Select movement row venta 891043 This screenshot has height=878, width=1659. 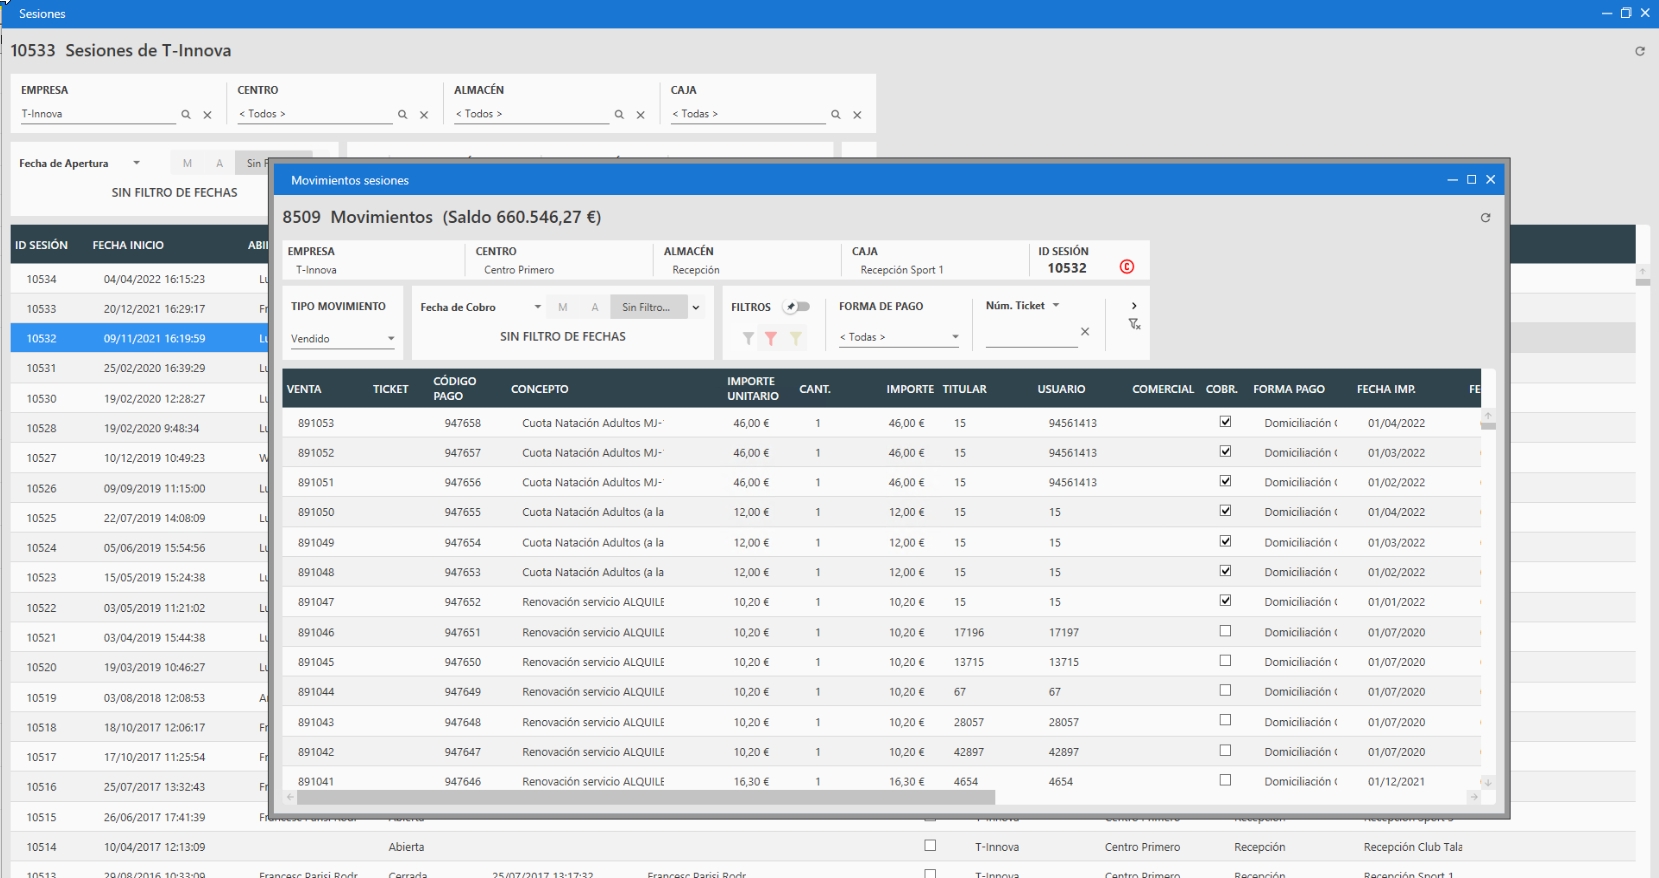(881, 722)
